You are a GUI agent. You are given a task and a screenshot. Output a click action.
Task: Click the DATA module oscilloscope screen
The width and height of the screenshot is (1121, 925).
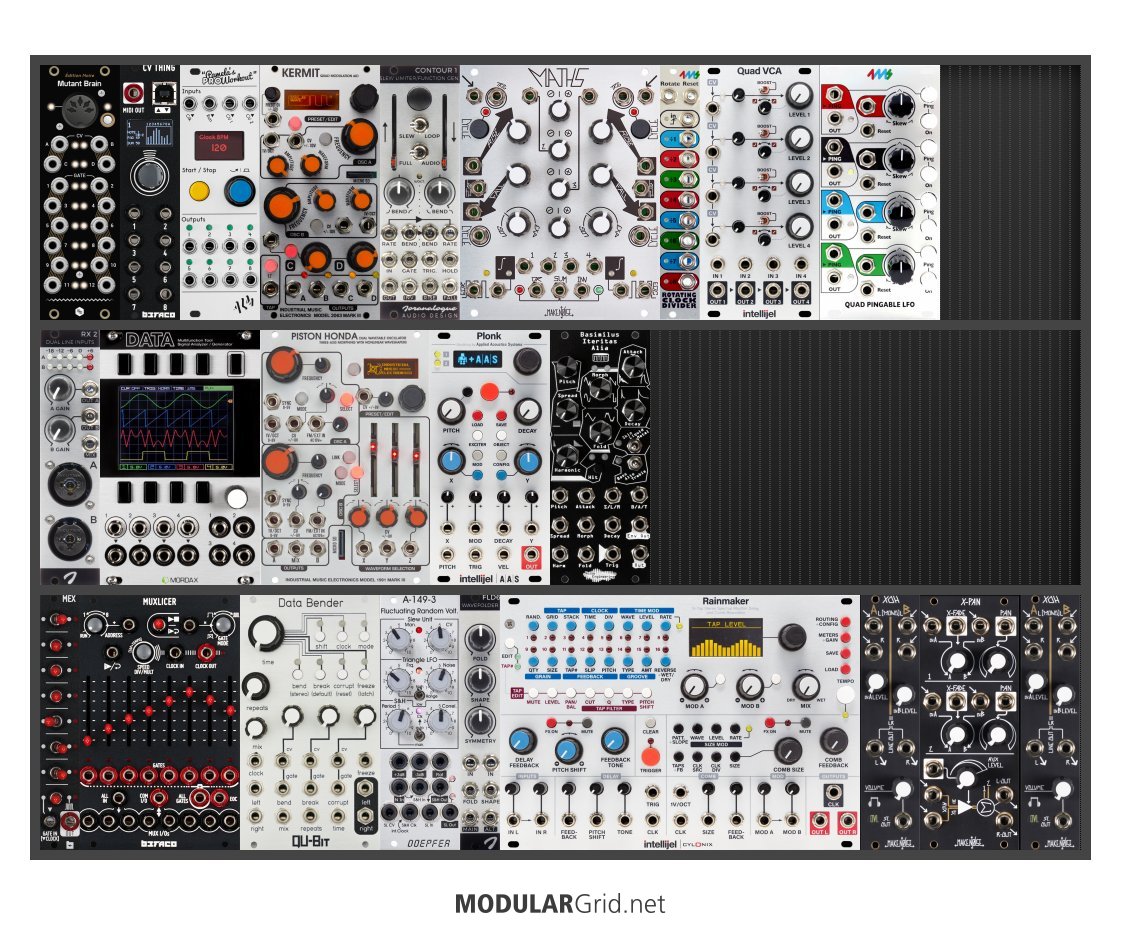176,430
